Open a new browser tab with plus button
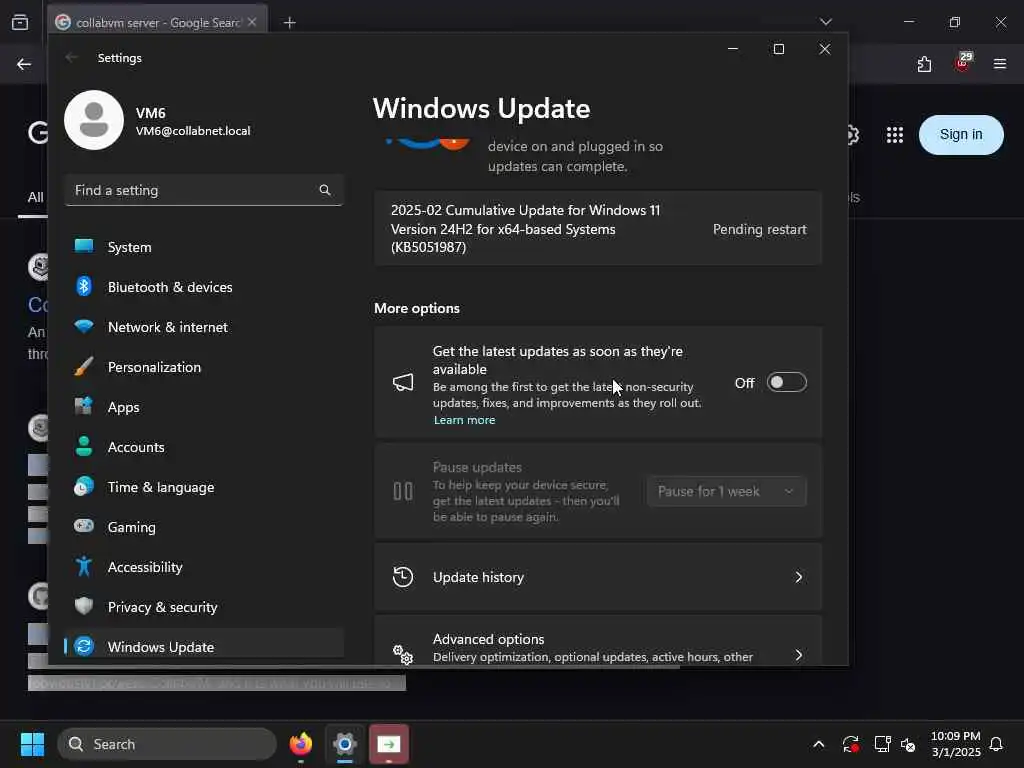Screen dimensions: 1024x768 pos(289,22)
